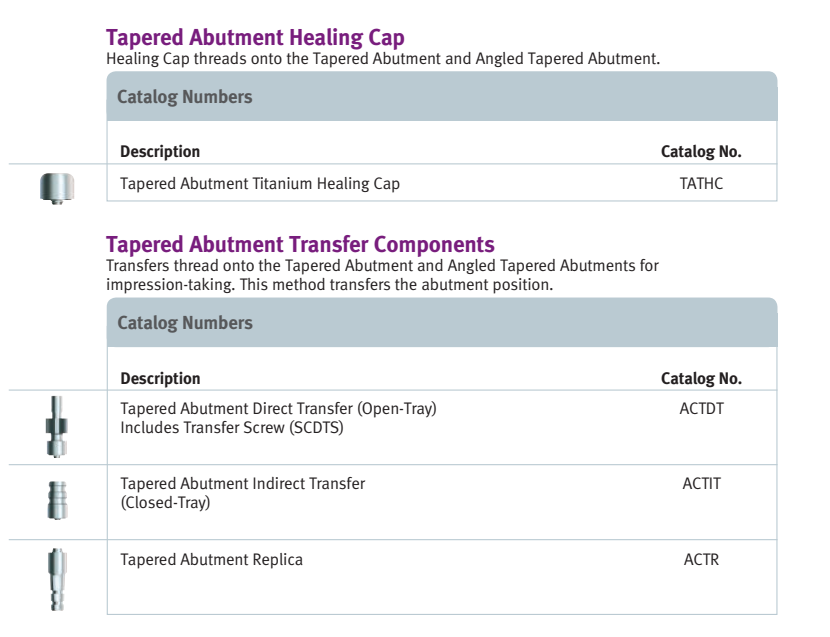
Task: Select the Tapered Abutment Transfer Components heading
Action: (300, 245)
